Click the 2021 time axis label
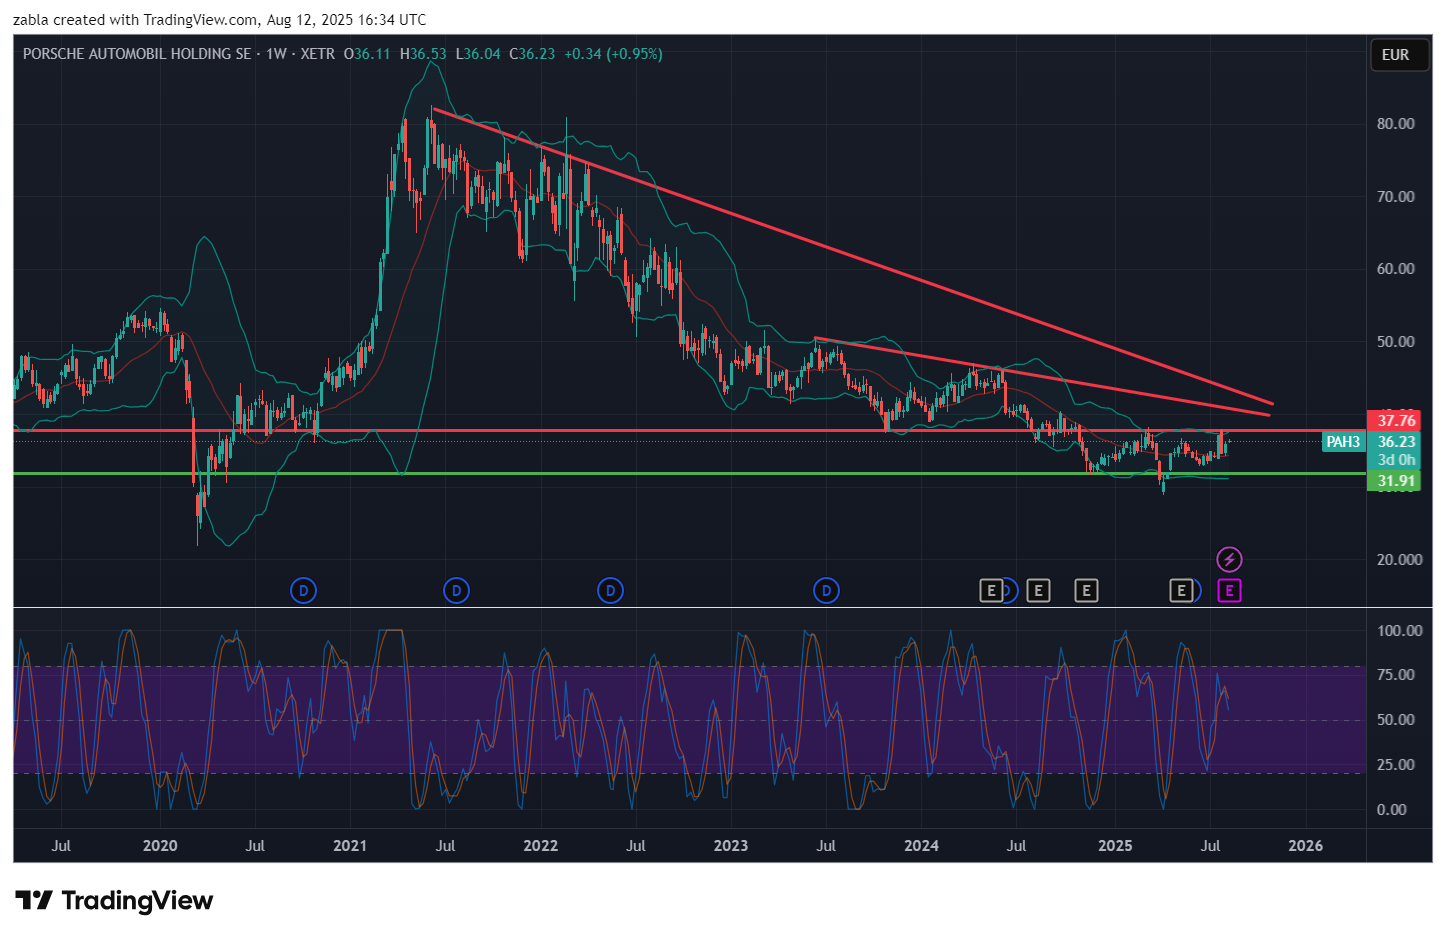 (350, 846)
